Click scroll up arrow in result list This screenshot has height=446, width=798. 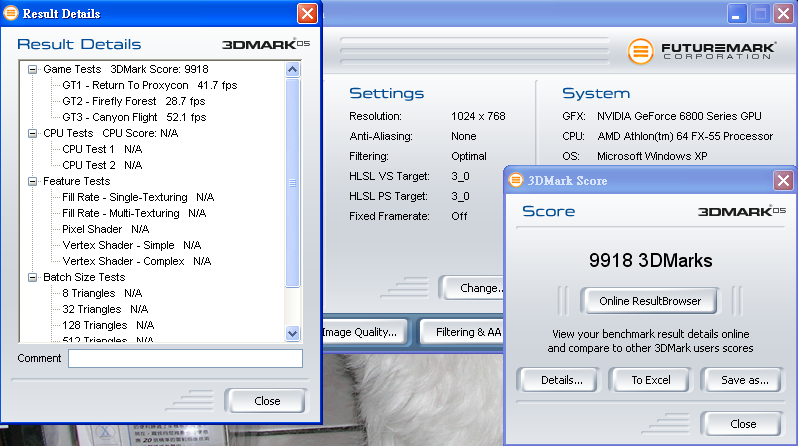293,69
